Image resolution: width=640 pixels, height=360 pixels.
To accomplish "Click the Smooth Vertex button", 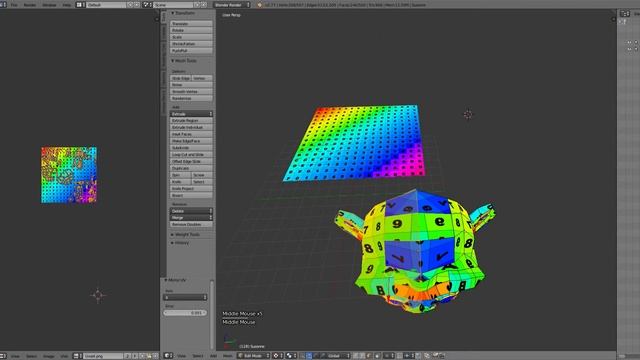I will tap(191, 91).
